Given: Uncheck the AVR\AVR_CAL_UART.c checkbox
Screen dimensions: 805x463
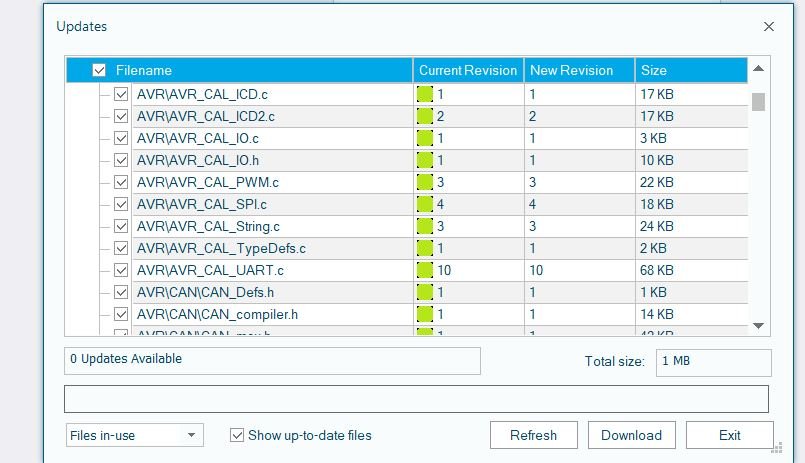Looking at the screenshot, I should click(x=121, y=271).
